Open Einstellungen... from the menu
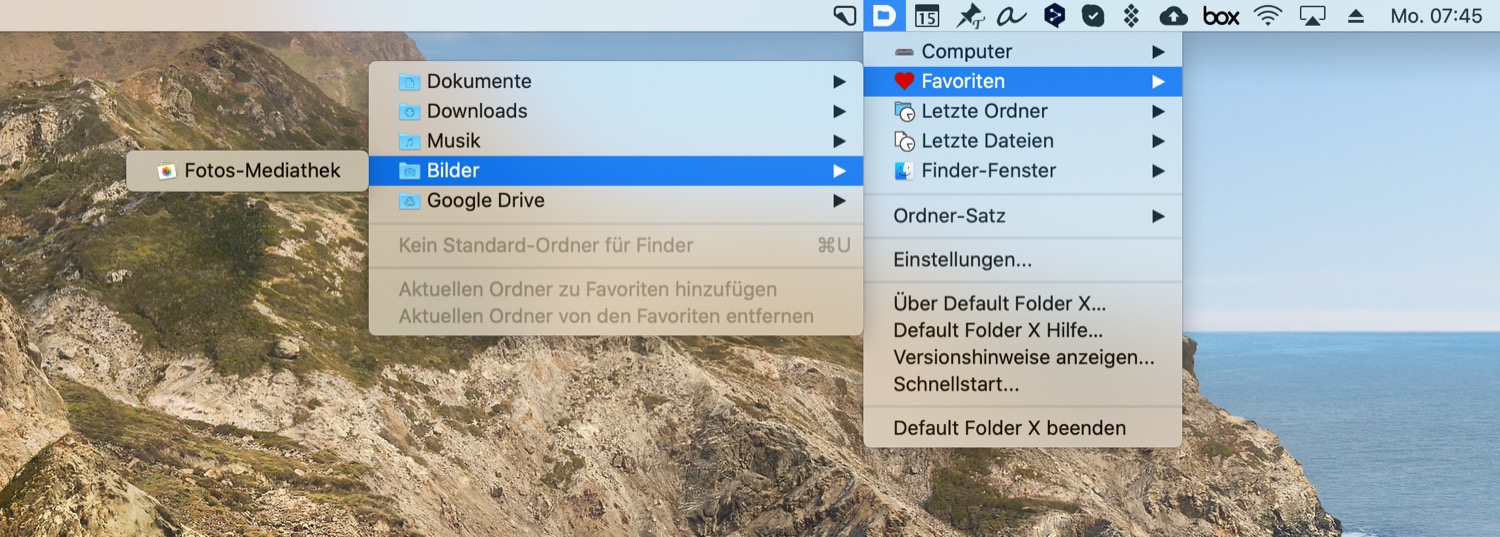The height and width of the screenshot is (537, 1500). point(962,260)
